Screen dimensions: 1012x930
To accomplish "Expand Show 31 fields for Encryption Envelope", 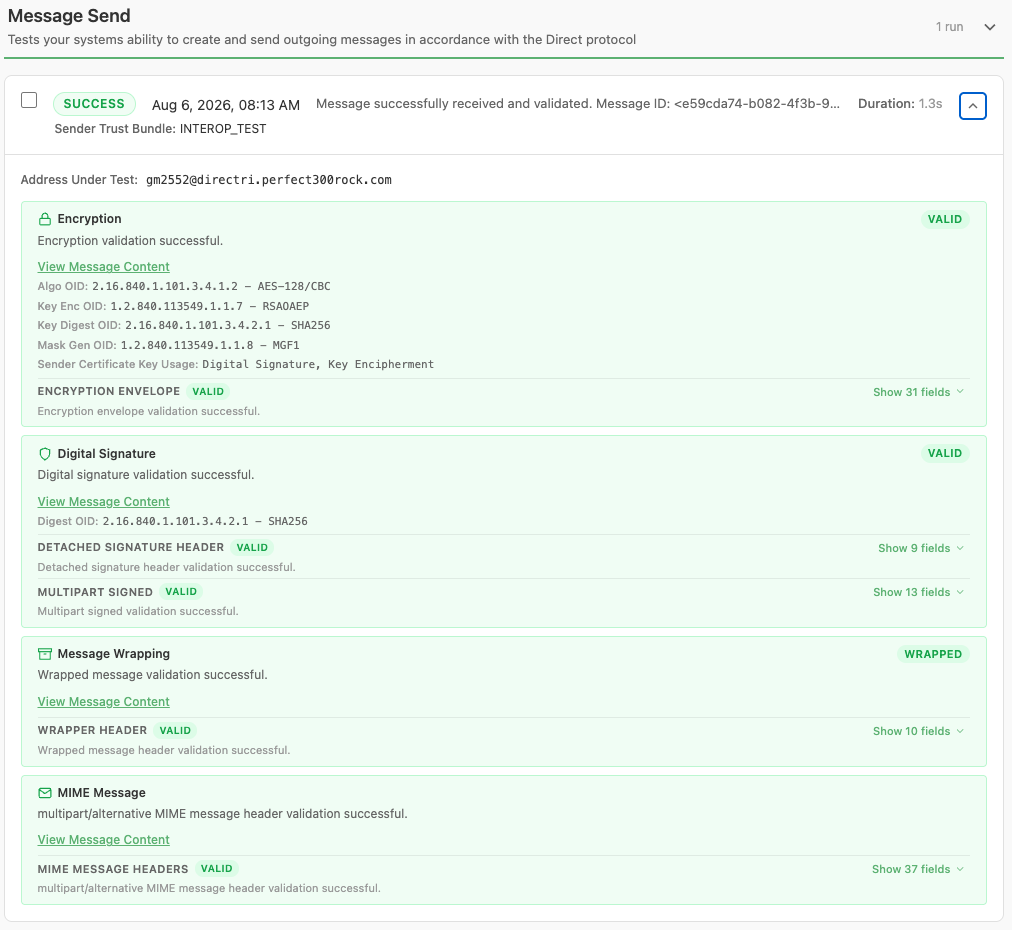I will point(918,392).
